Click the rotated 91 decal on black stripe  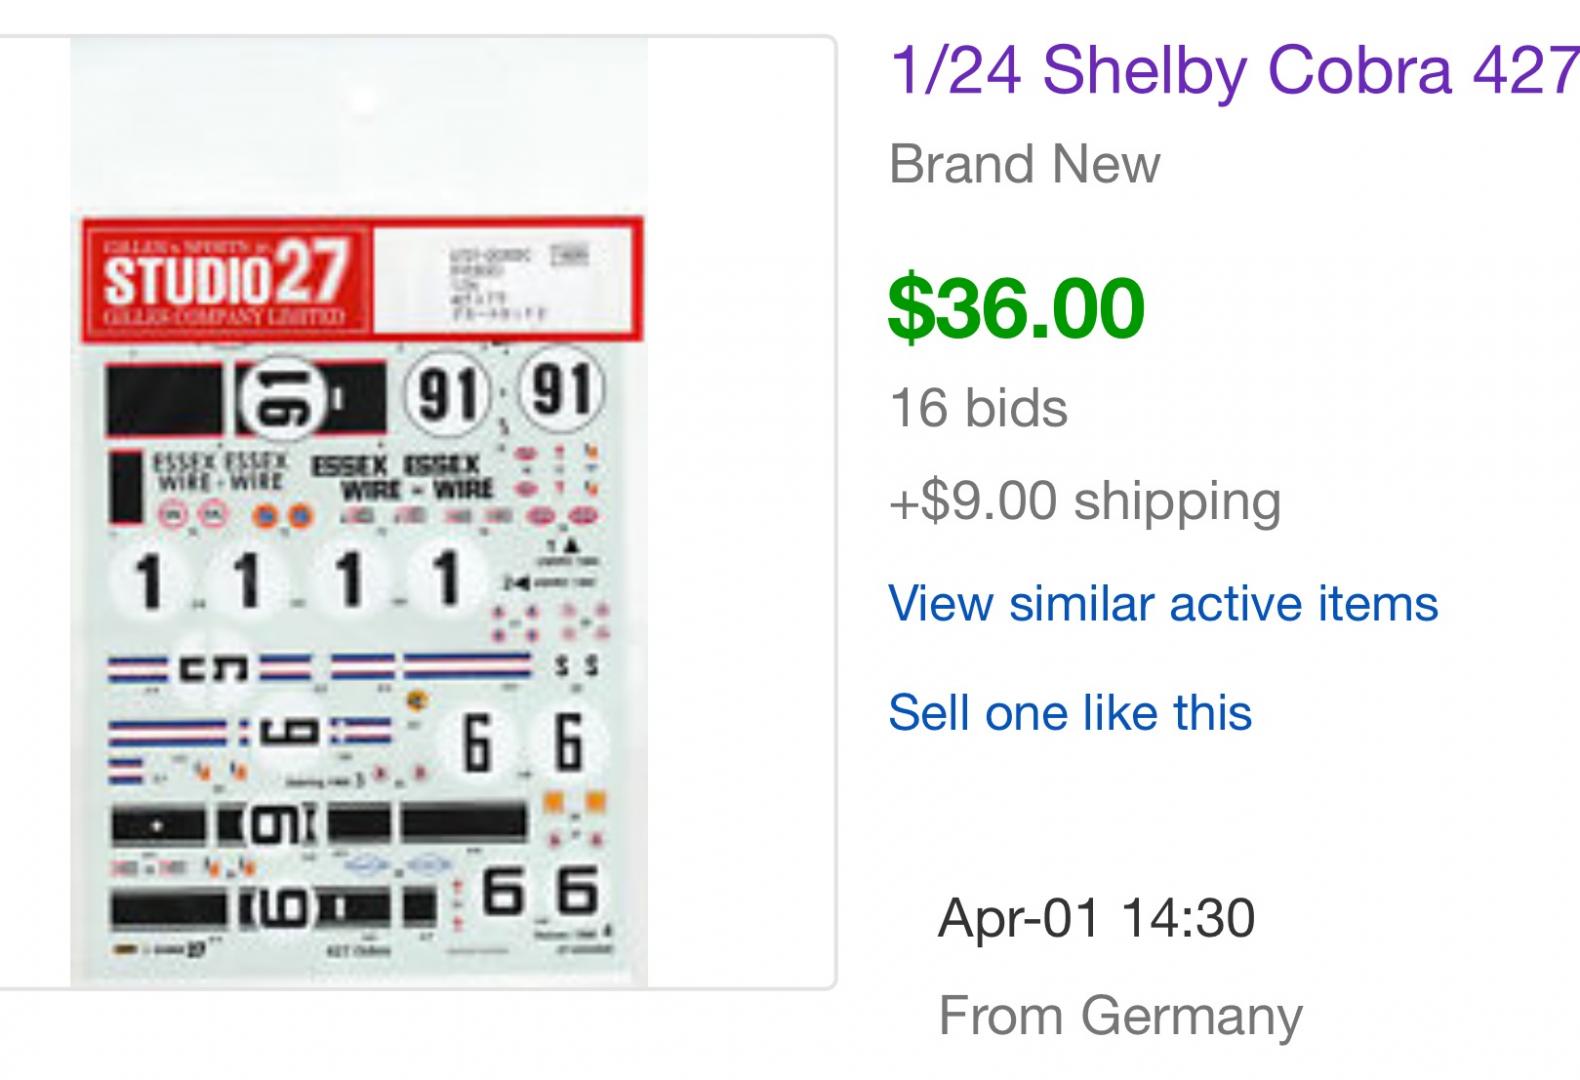pyautogui.click(x=283, y=399)
